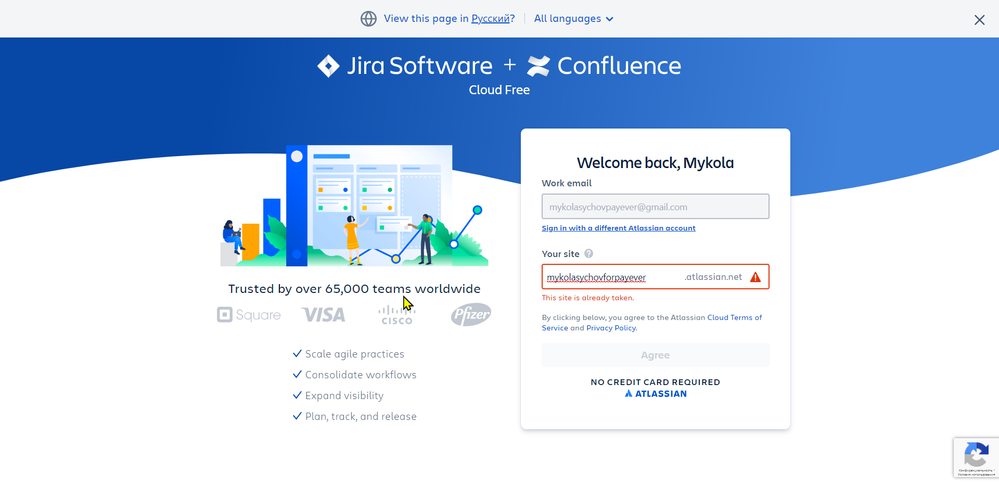
Task: Click the Confluence logo icon
Action: coord(538,66)
